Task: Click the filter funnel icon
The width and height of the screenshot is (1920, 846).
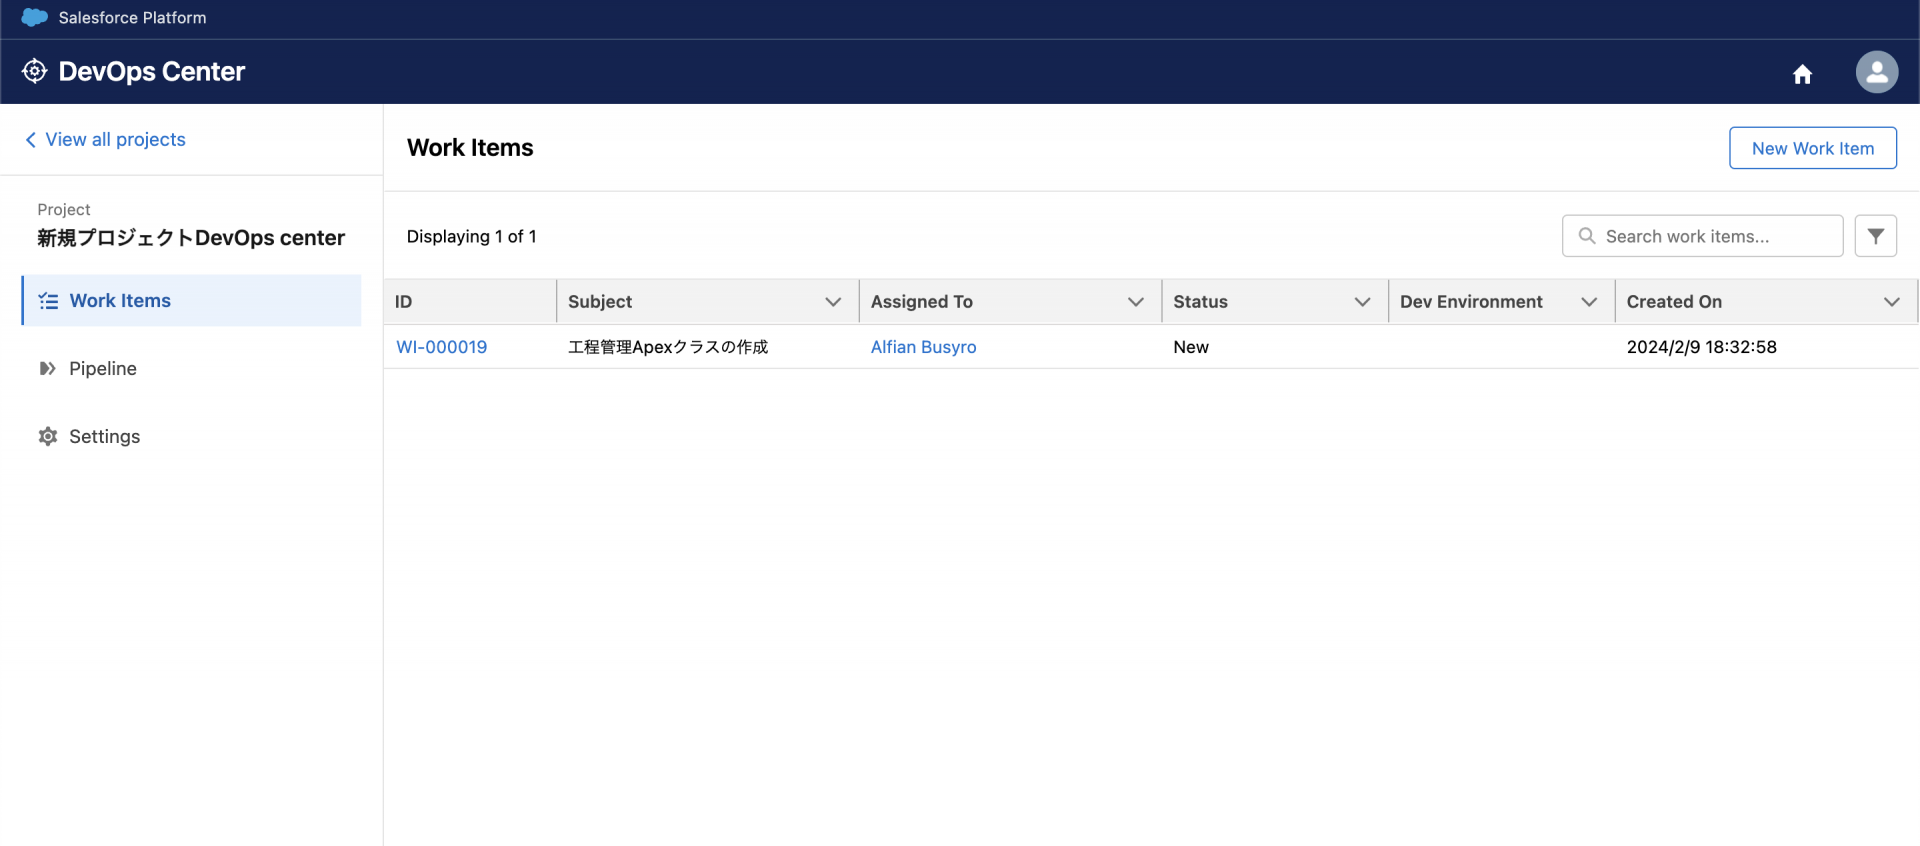Action: [1876, 236]
